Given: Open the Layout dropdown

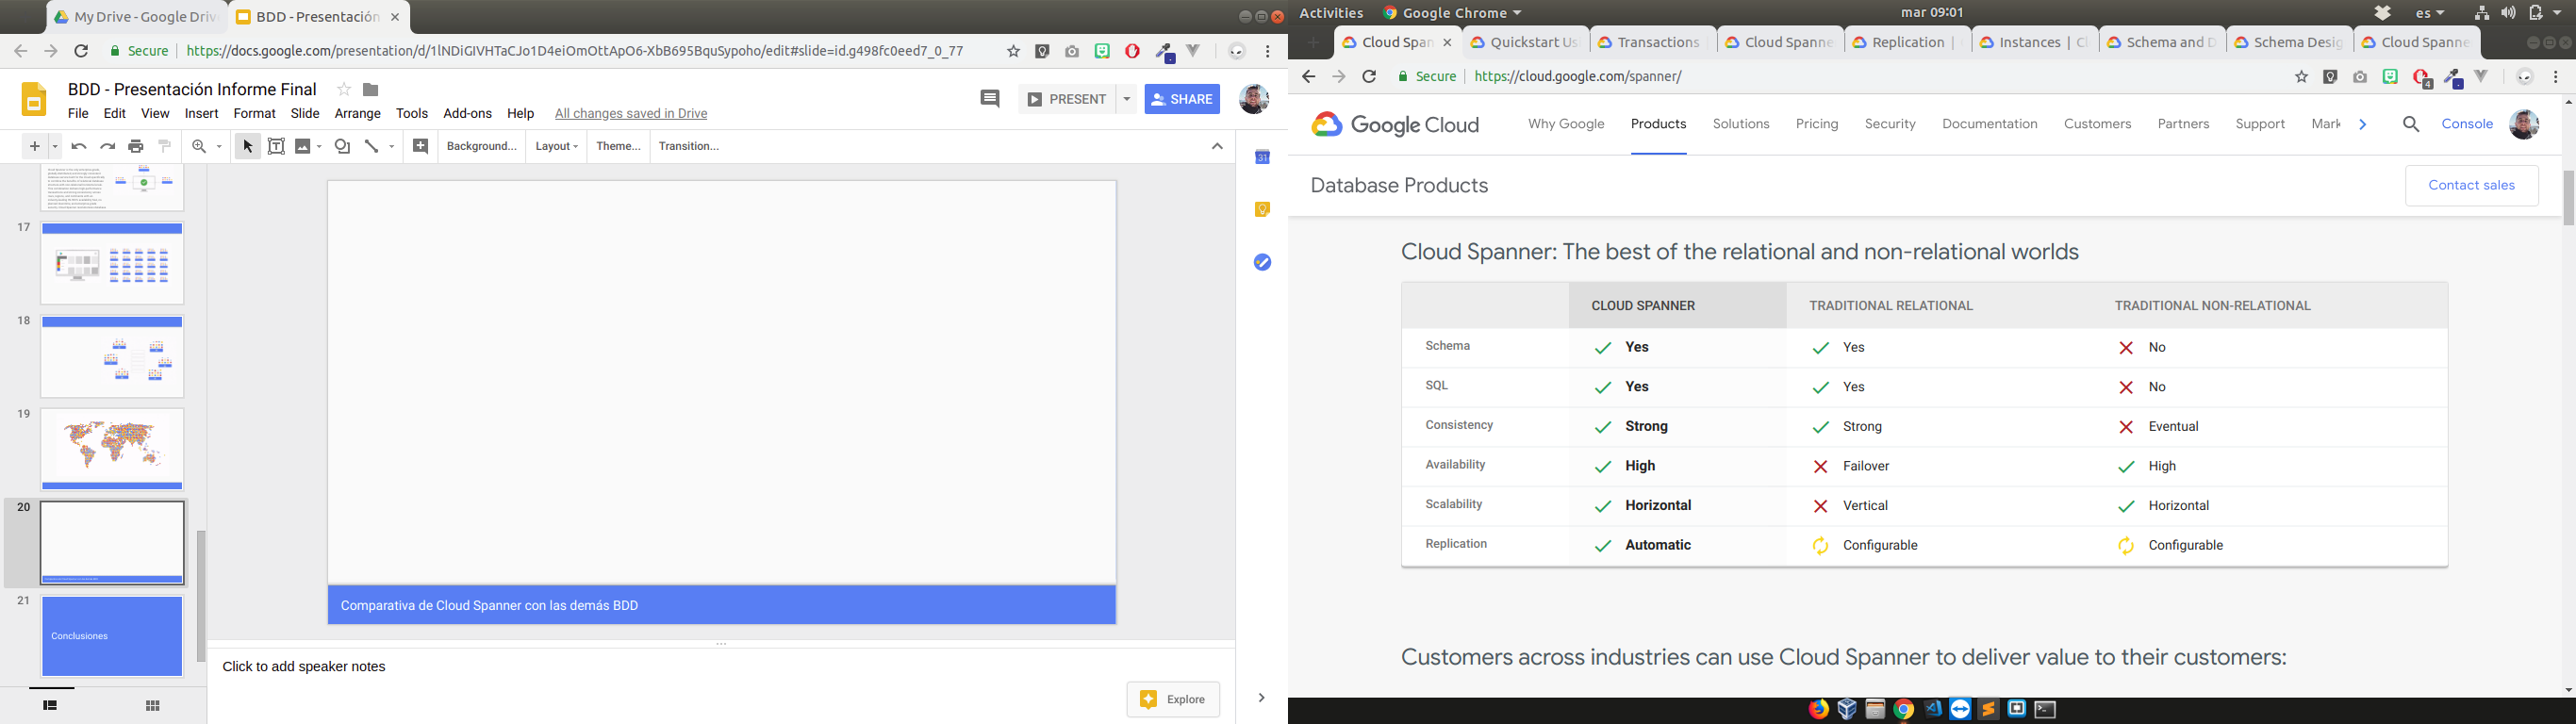Looking at the screenshot, I should [557, 147].
